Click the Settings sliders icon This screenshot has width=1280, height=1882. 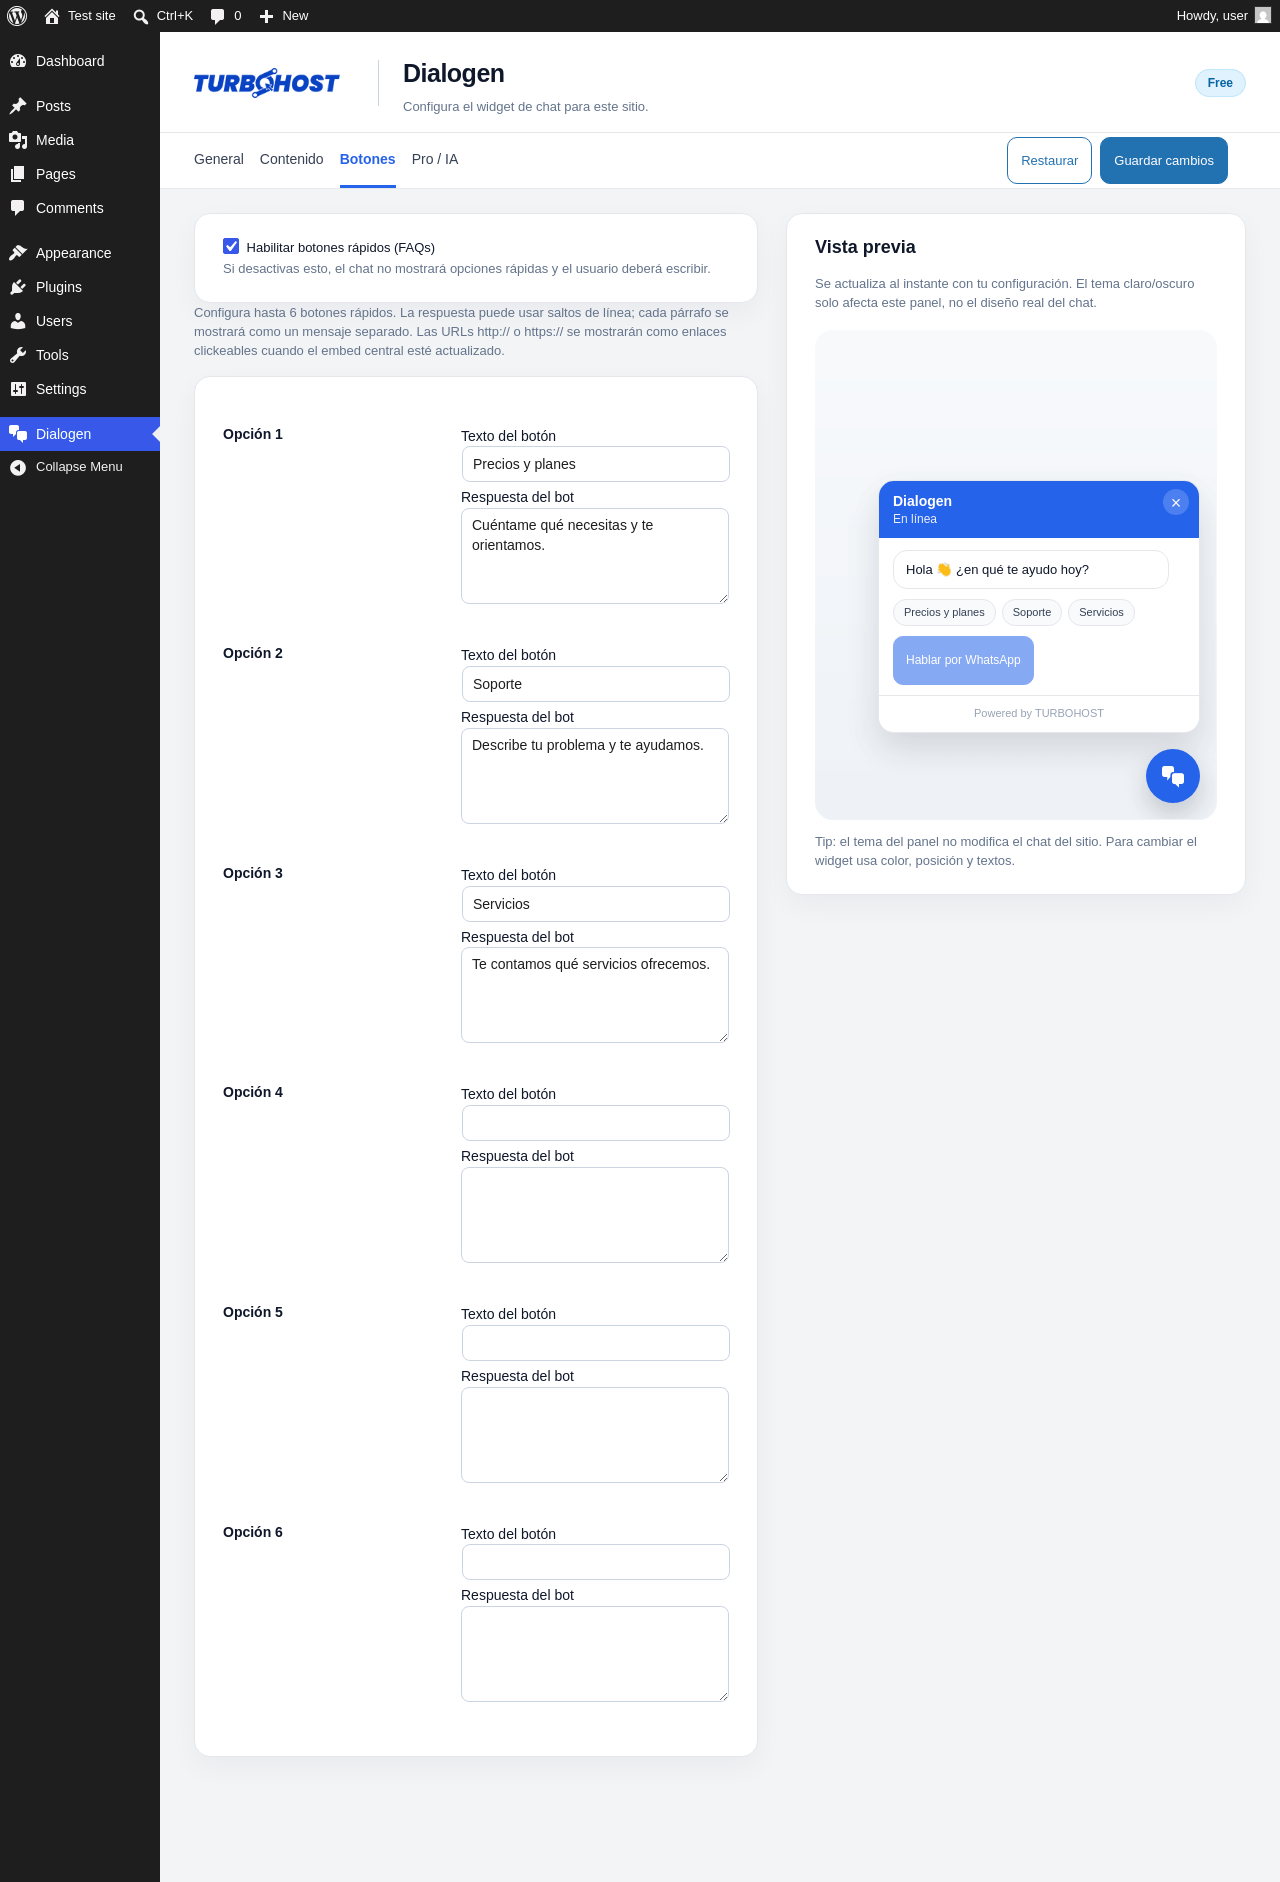(x=18, y=389)
